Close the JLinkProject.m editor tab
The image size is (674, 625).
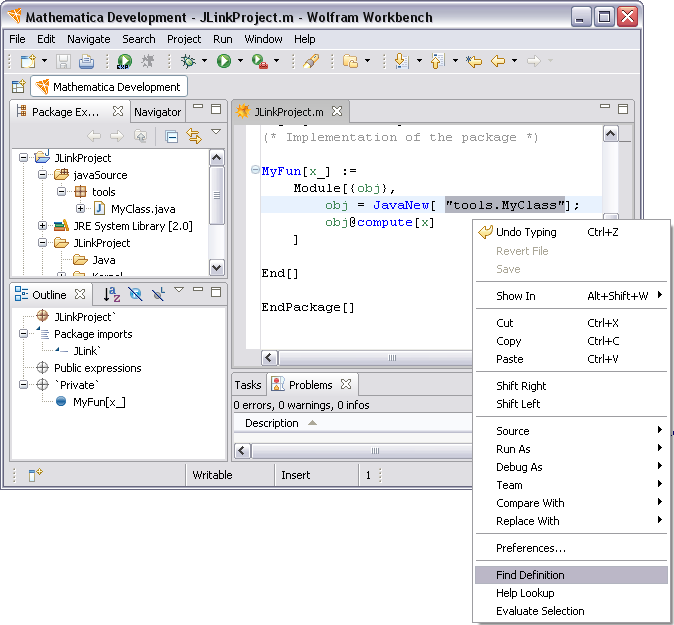(337, 111)
